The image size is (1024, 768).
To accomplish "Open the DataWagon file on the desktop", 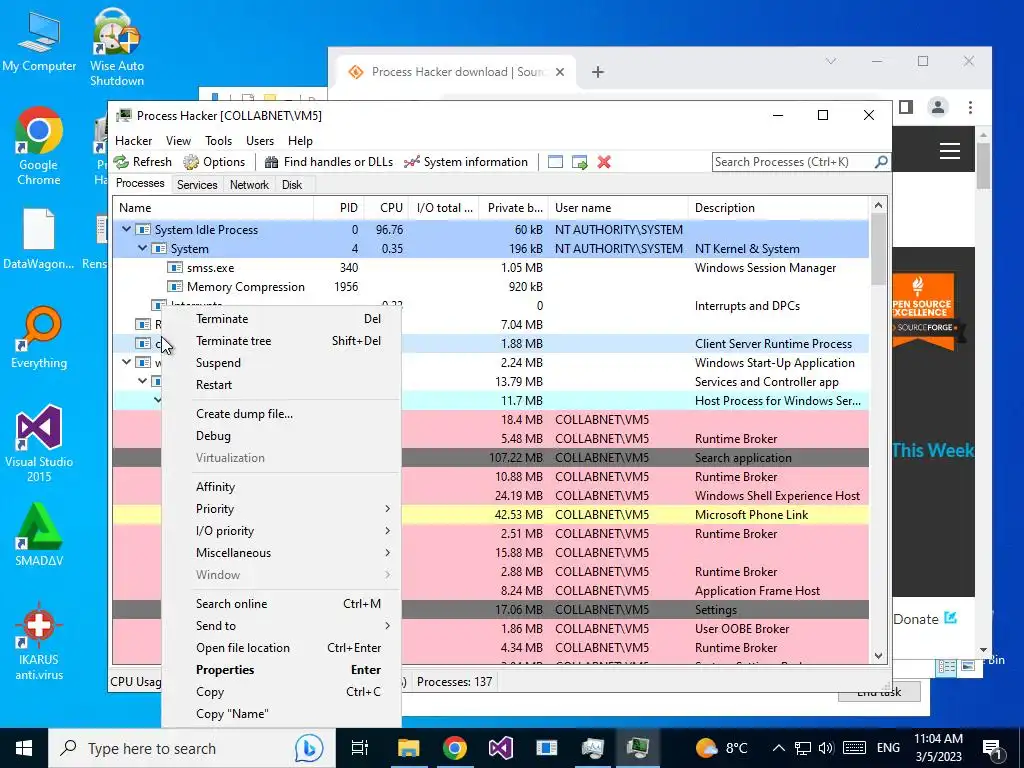I will (x=39, y=239).
